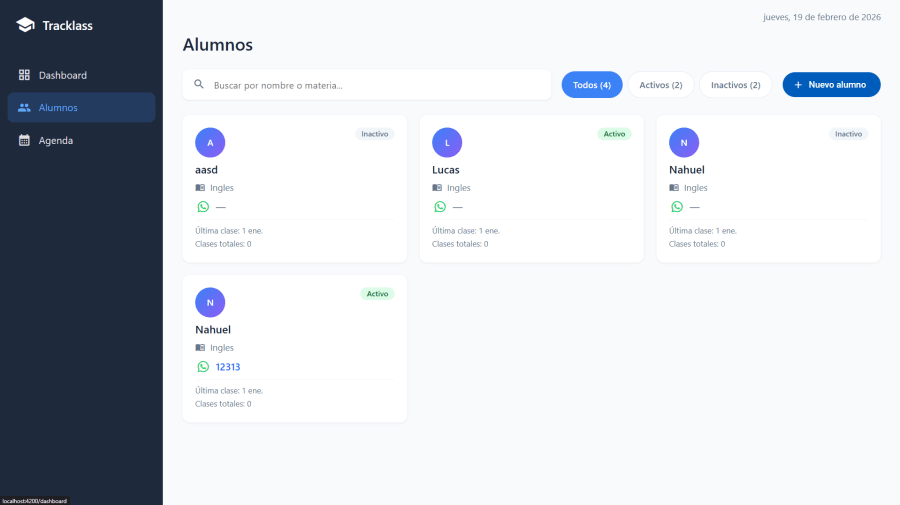Viewport: 900px width, 505px height.
Task: Click the Dashboard grid icon
Action: [24, 75]
